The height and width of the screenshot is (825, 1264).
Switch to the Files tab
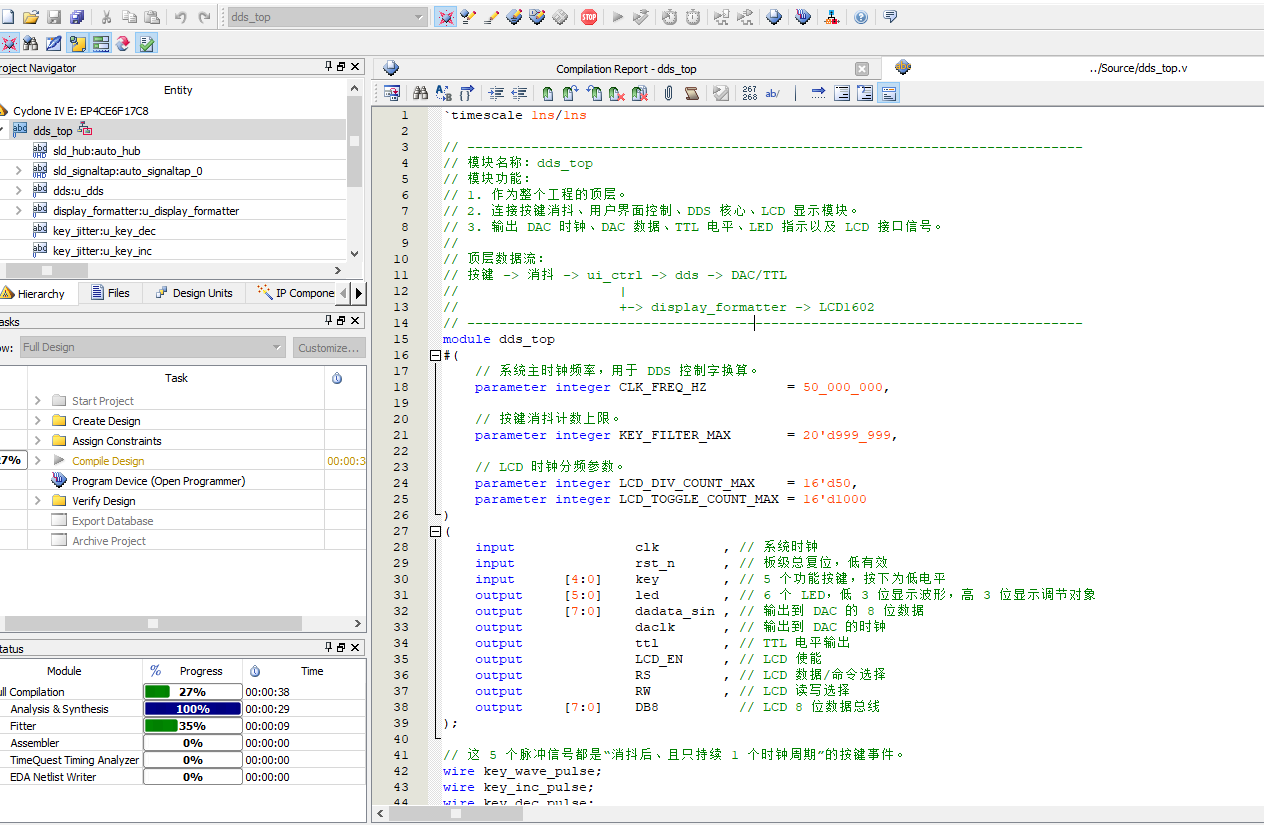pos(111,293)
